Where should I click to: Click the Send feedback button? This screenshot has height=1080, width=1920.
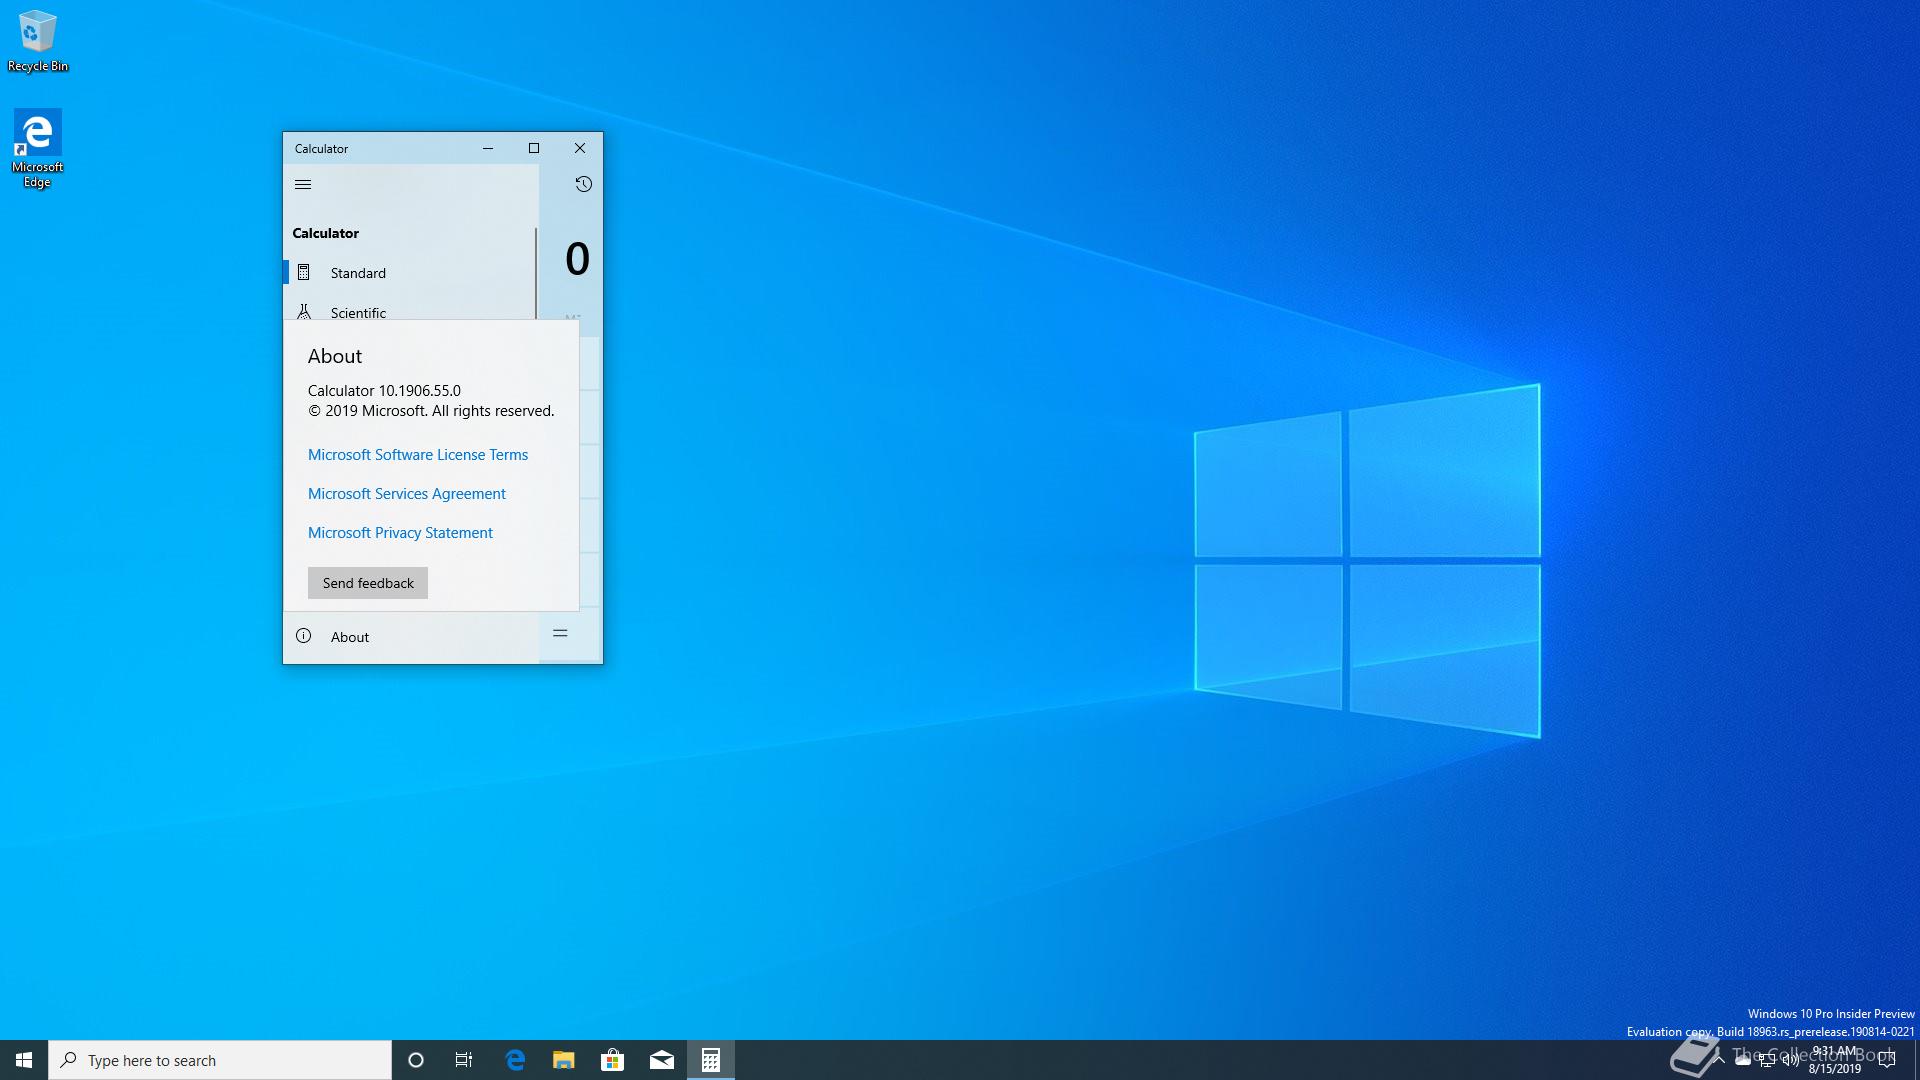click(368, 583)
